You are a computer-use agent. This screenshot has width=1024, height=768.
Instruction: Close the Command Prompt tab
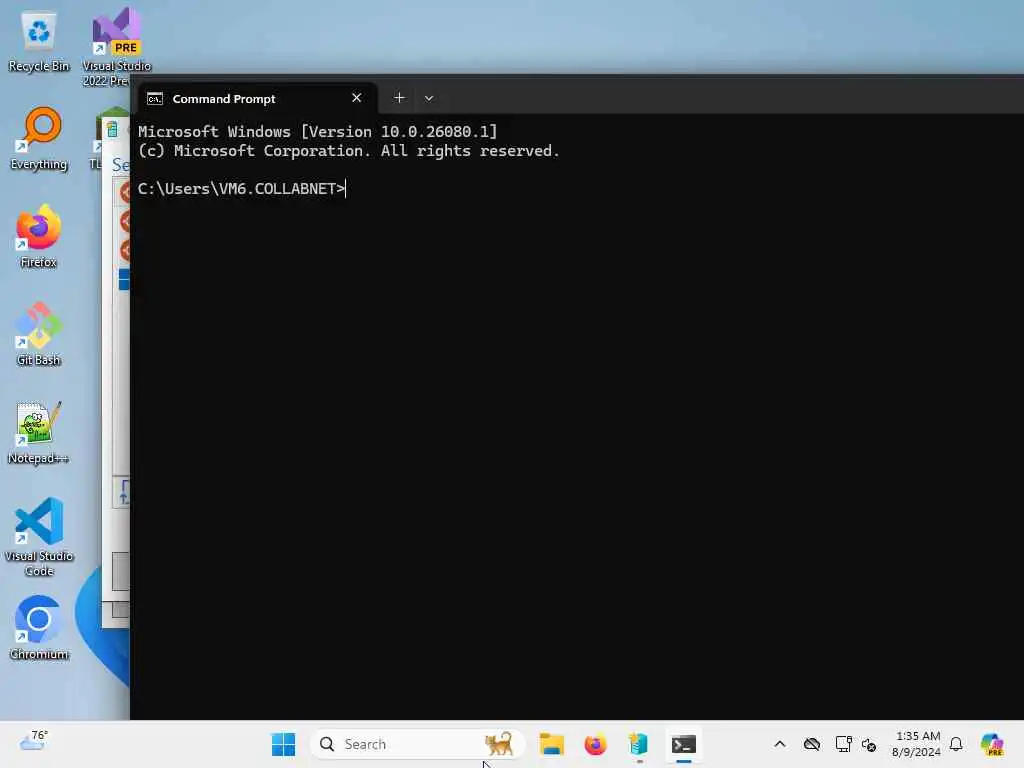click(x=357, y=98)
